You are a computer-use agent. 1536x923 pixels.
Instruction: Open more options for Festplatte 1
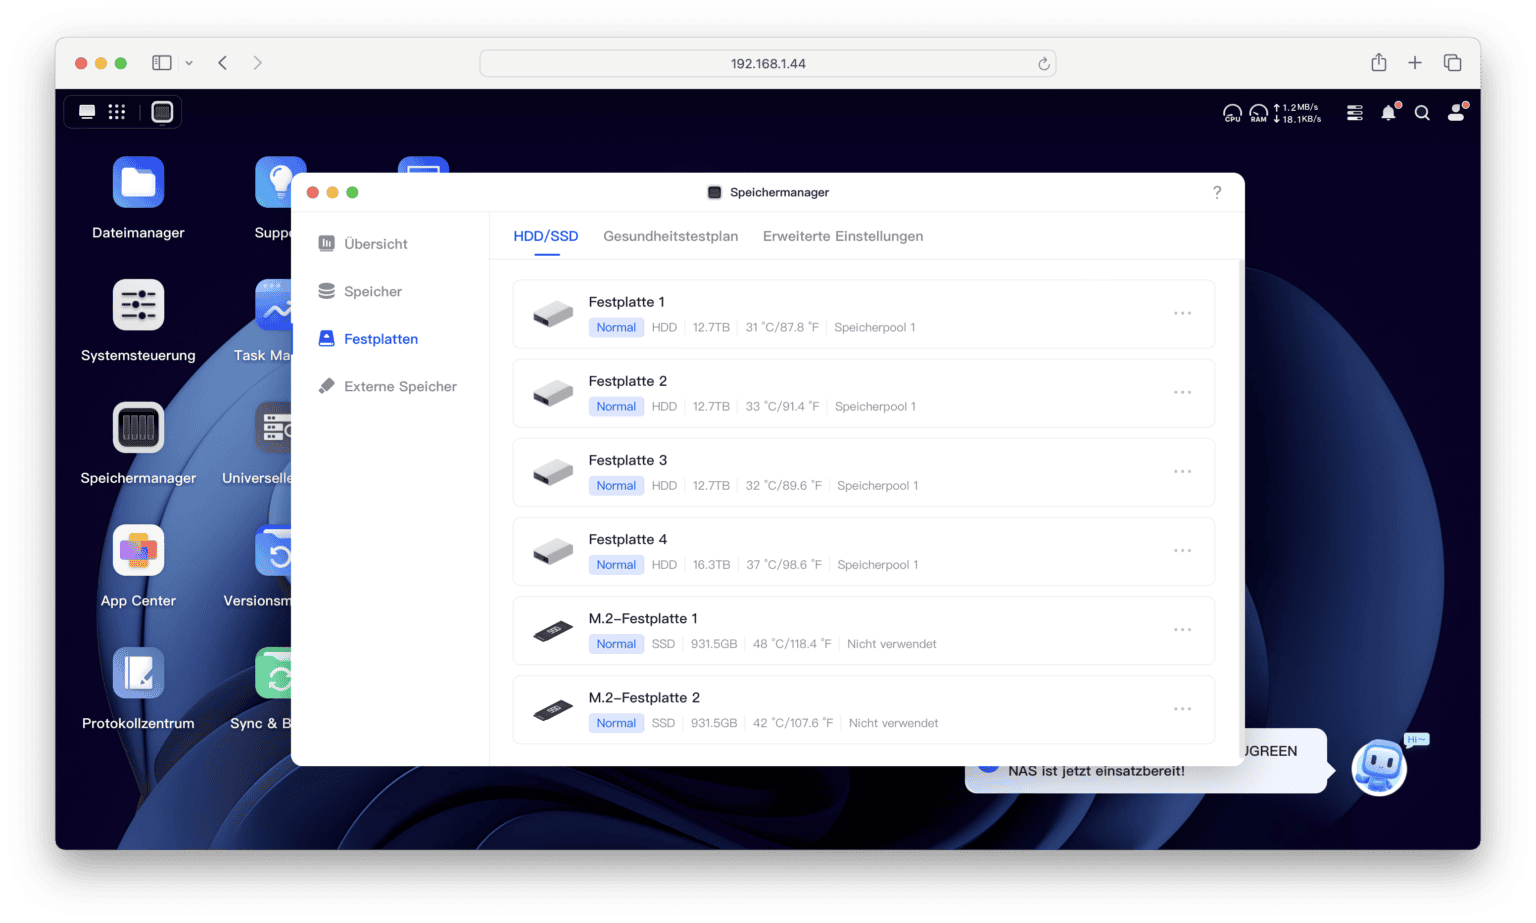pyautogui.click(x=1183, y=314)
